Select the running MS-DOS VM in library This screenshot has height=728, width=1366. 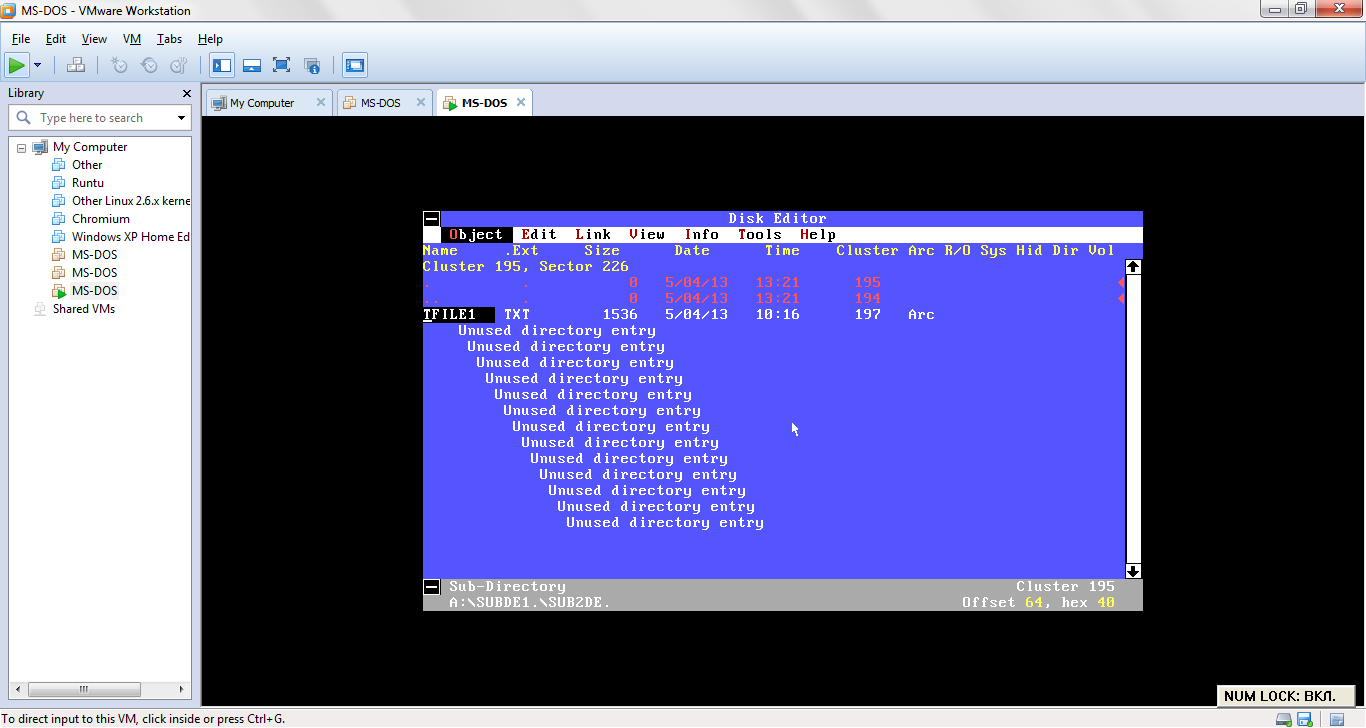click(94, 291)
